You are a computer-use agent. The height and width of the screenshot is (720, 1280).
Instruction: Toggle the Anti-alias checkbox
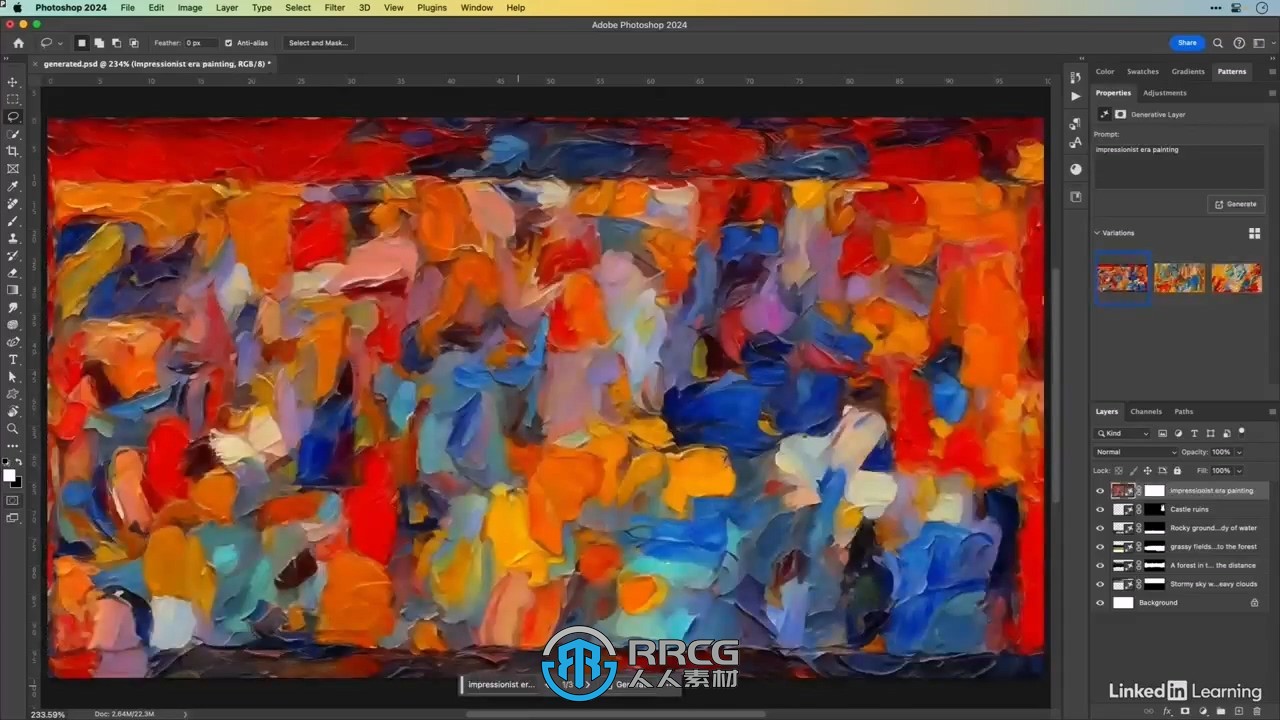pyautogui.click(x=228, y=43)
